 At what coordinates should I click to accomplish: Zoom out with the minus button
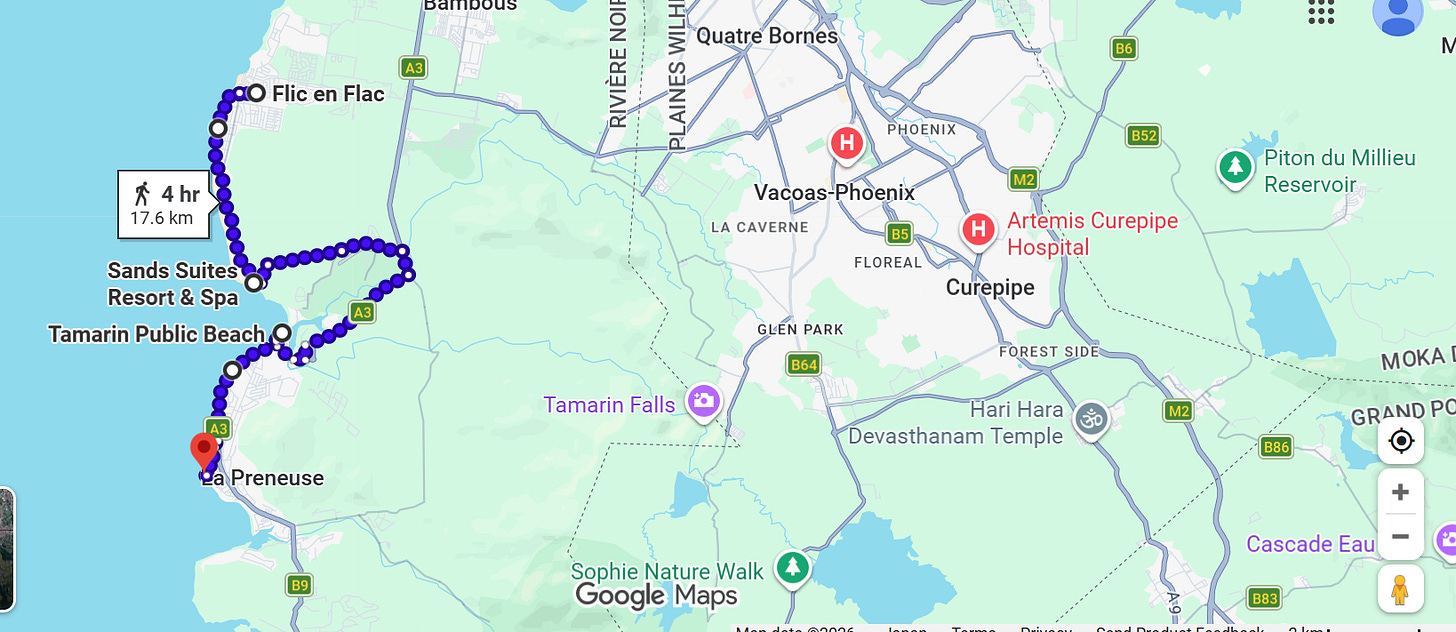(x=1401, y=537)
